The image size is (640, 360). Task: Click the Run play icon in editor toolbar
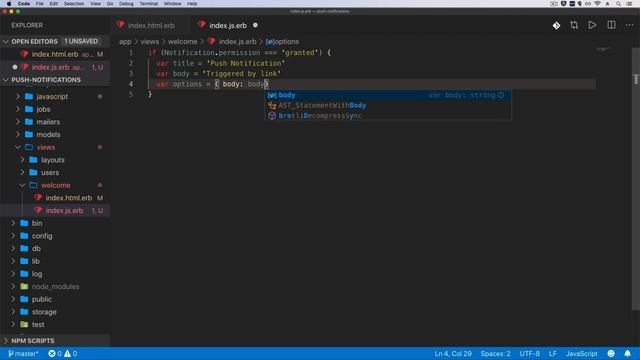tap(592, 25)
